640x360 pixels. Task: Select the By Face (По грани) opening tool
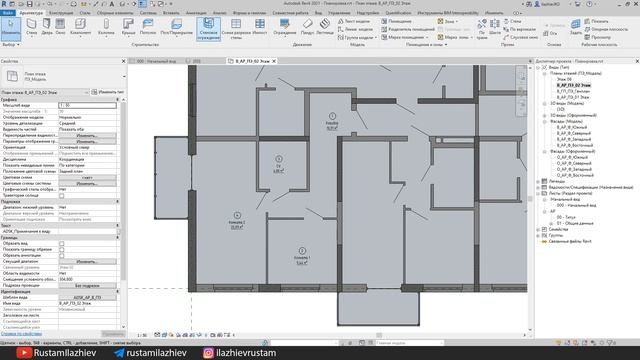482,29
